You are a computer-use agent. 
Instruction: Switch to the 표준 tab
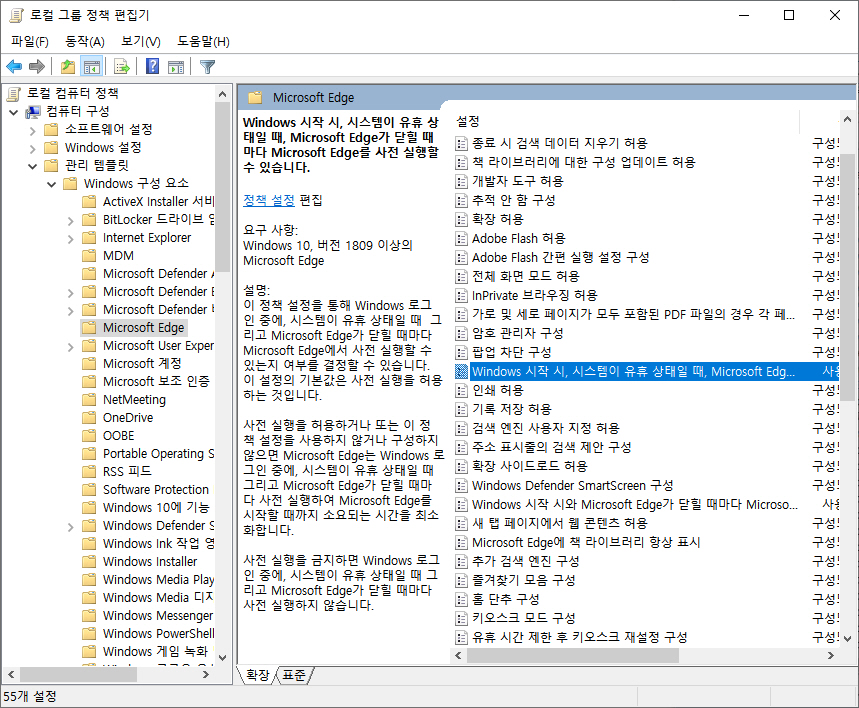(x=294, y=675)
